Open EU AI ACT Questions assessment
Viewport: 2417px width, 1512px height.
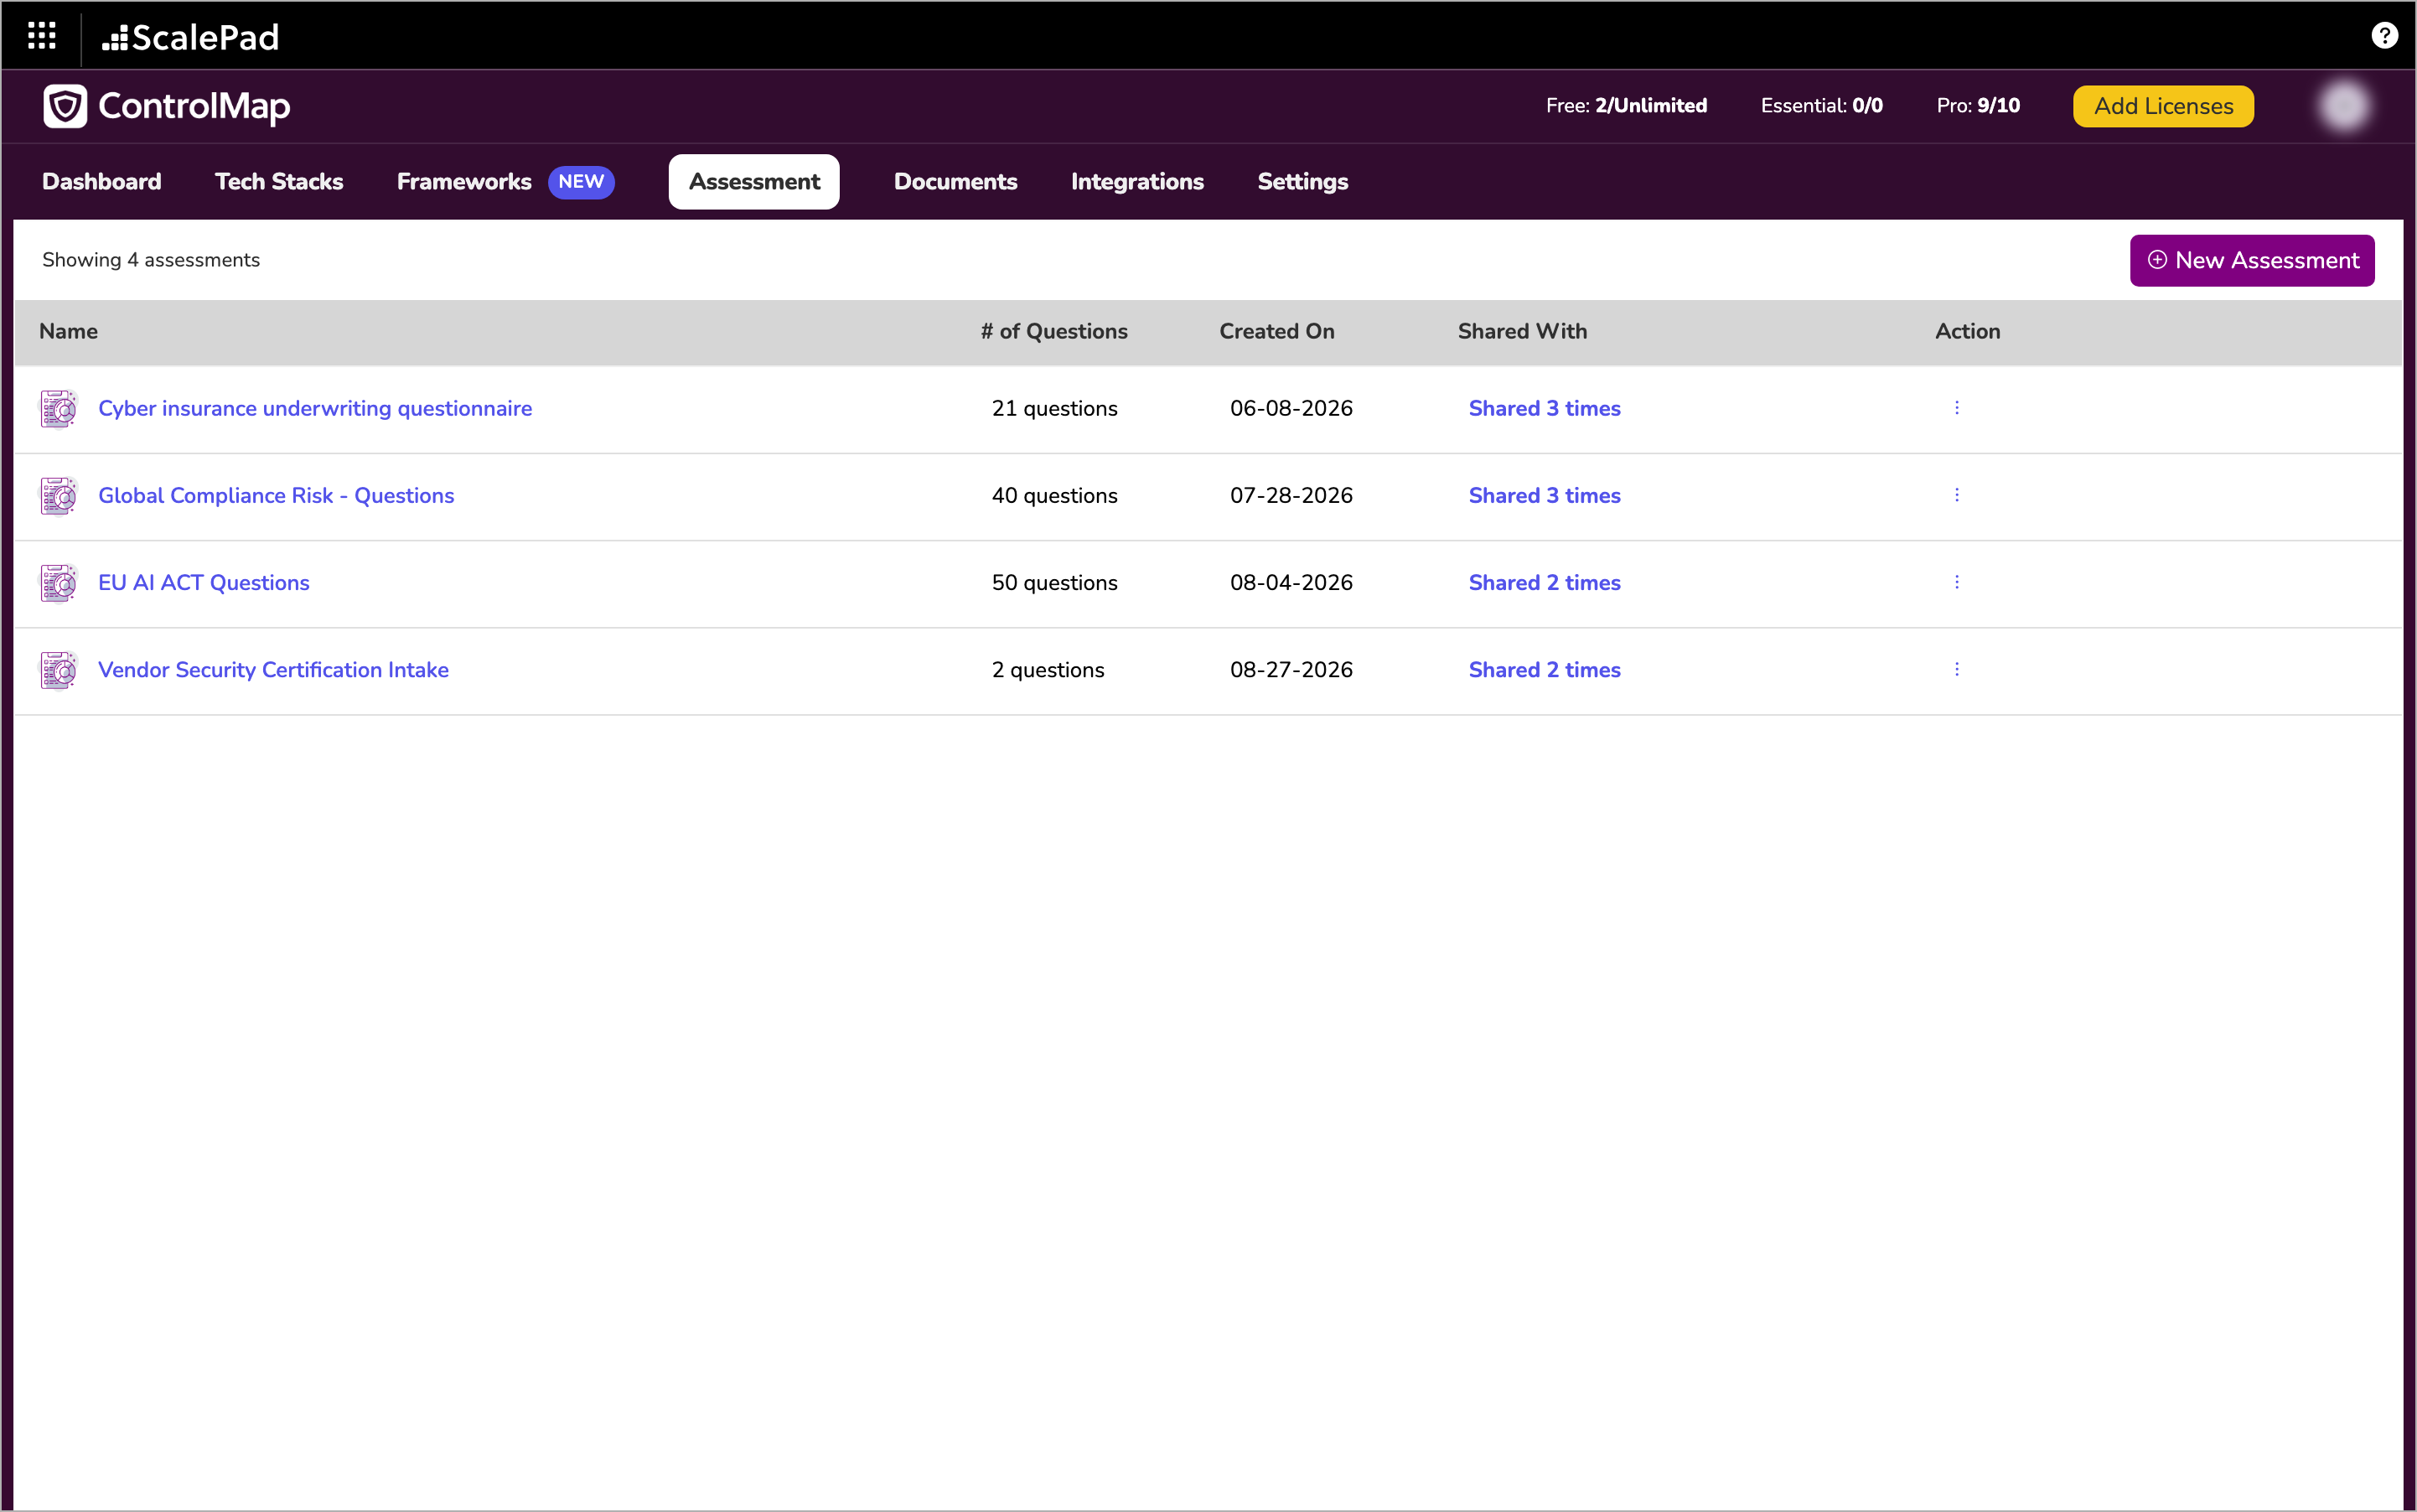tap(204, 582)
